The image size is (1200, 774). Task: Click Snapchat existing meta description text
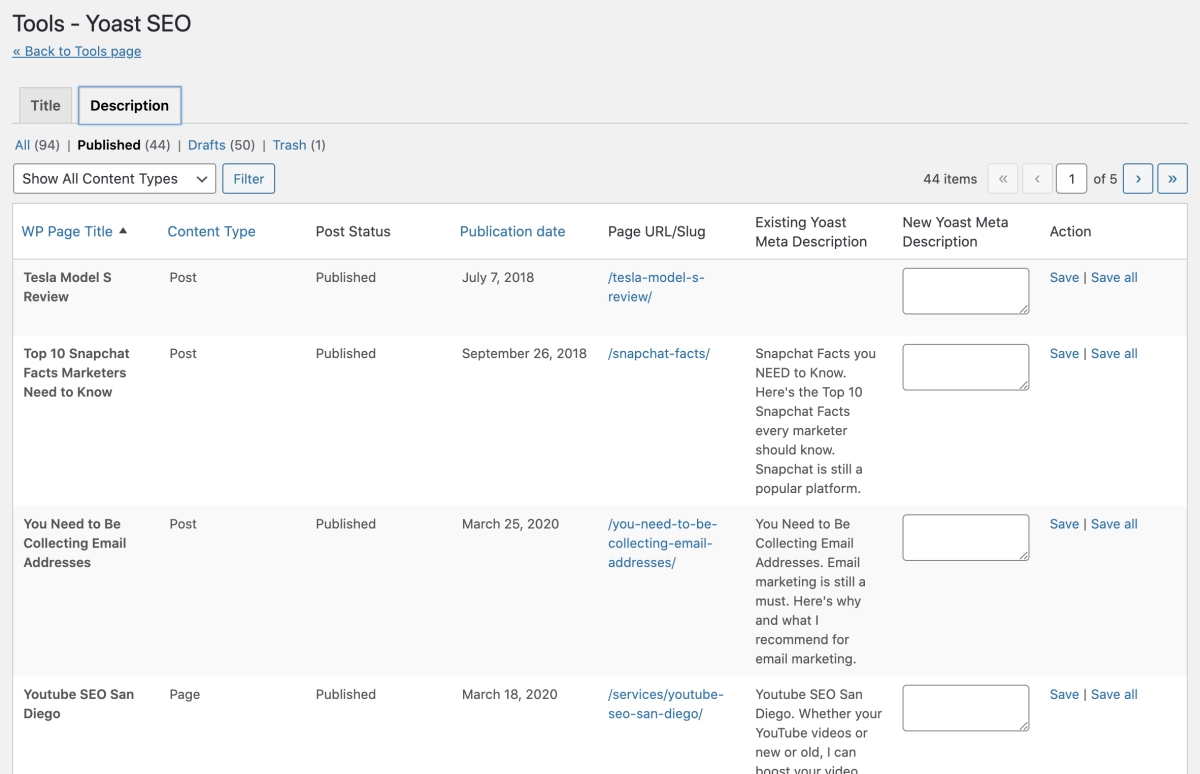point(816,421)
